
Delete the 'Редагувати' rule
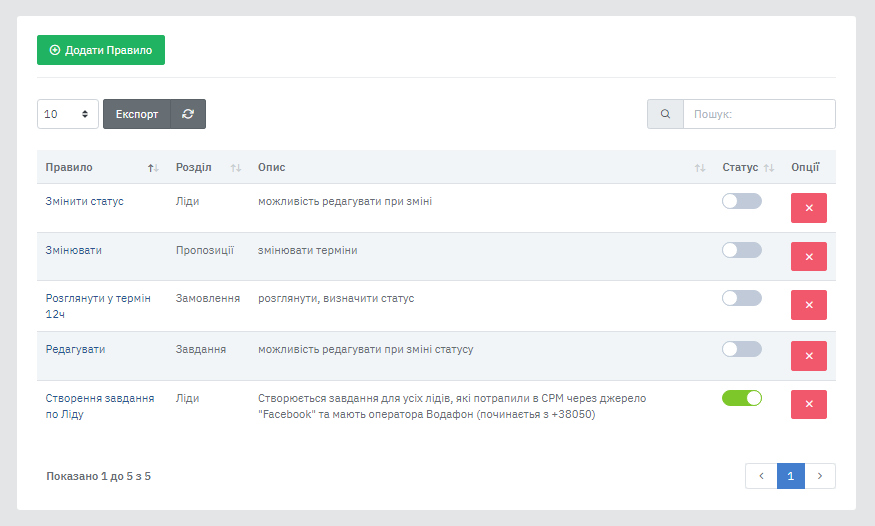point(808,356)
